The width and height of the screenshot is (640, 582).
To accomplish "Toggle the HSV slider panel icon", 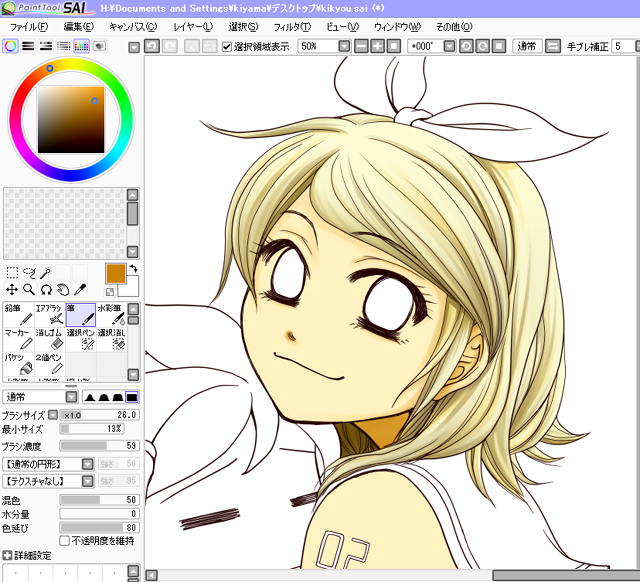I will 46,46.
